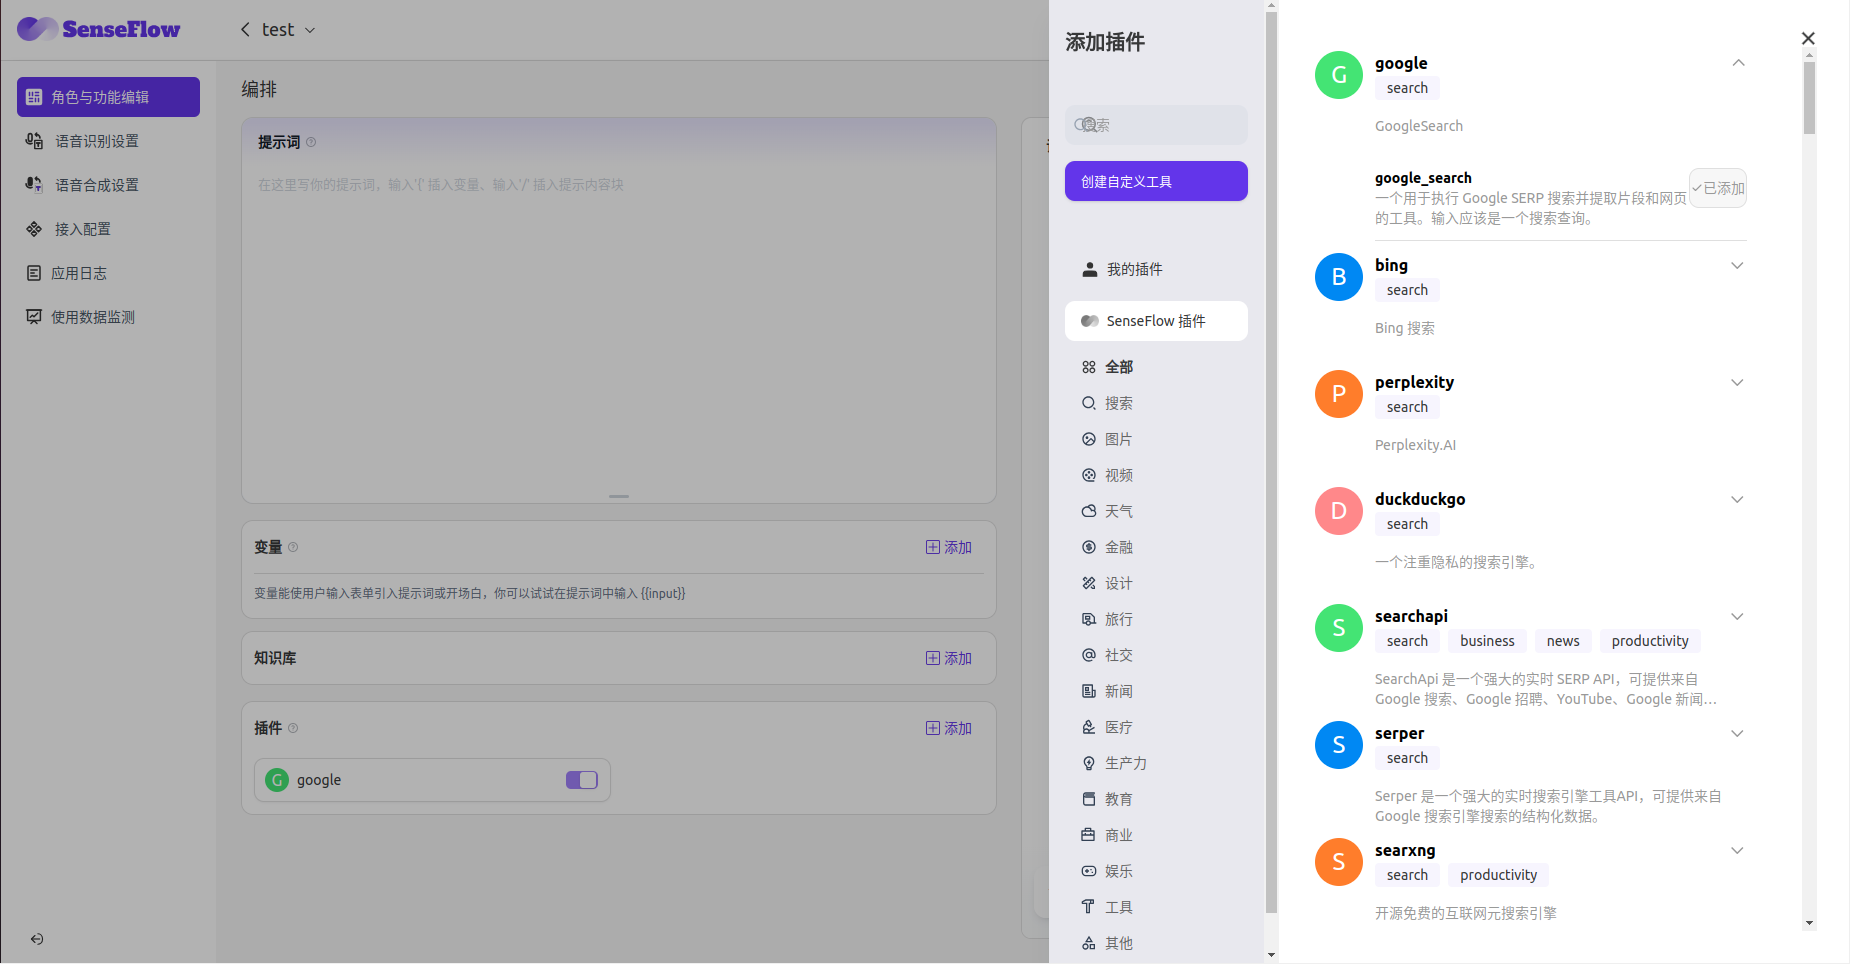Viewport: 1850px width, 964px height.
Task: Filter plugins by 金融 category
Action: pyautogui.click(x=1108, y=547)
